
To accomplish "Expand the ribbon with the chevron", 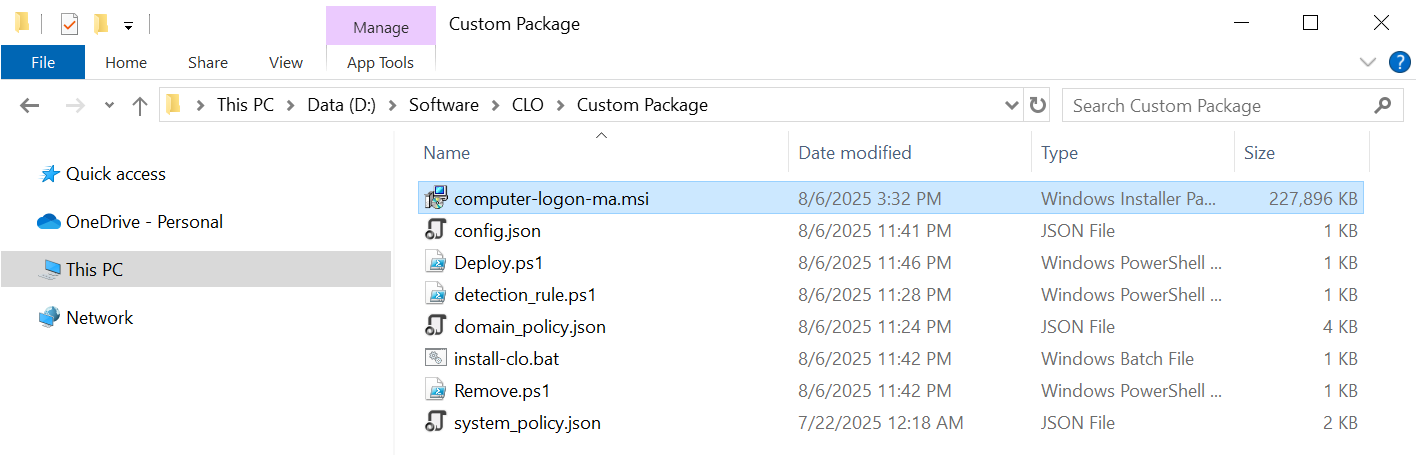I will 1368,62.
